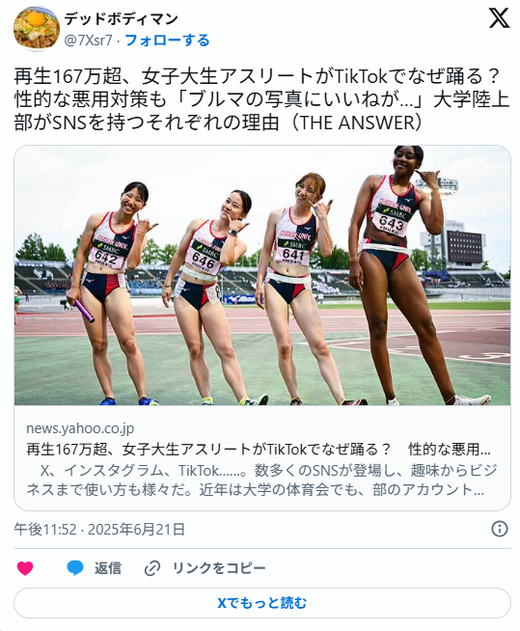Open the food bowl profile avatar
520x631 pixels.
click(37, 29)
